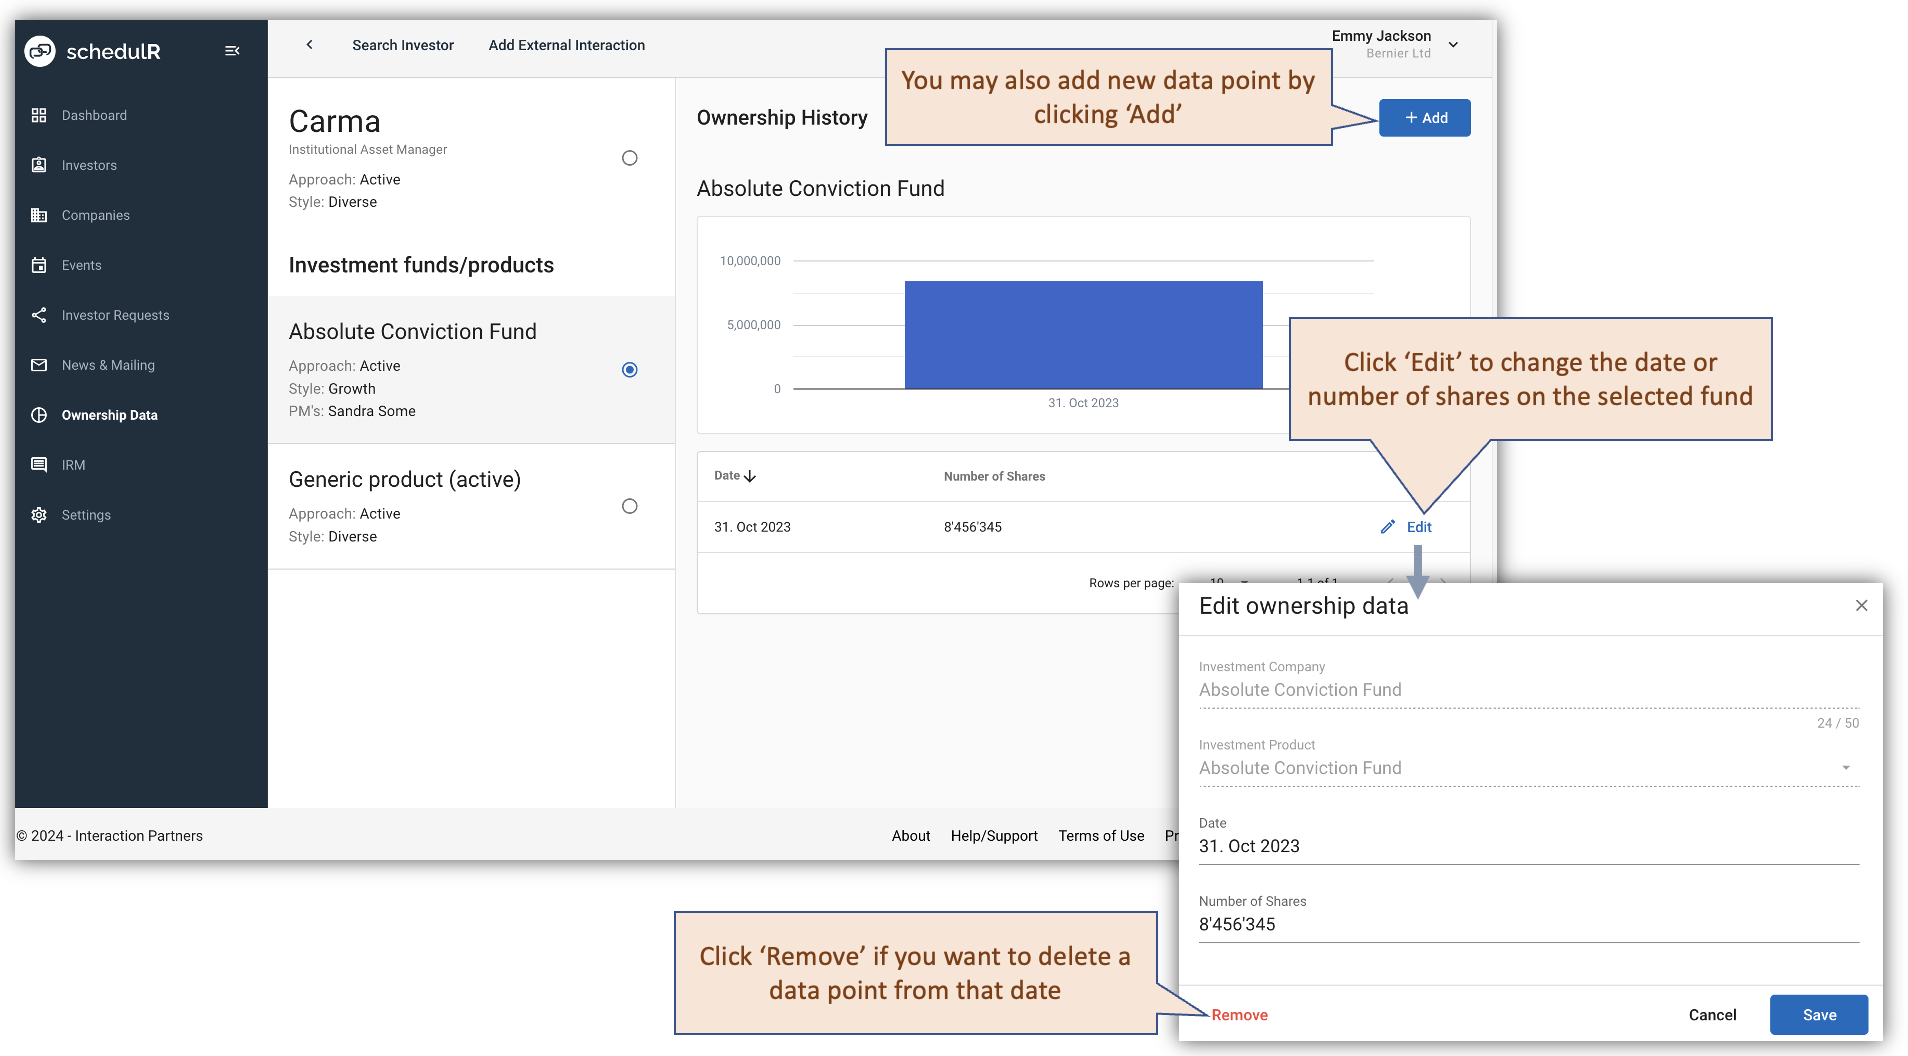
Task: Open Events via its calendar icon
Action: tap(39, 265)
